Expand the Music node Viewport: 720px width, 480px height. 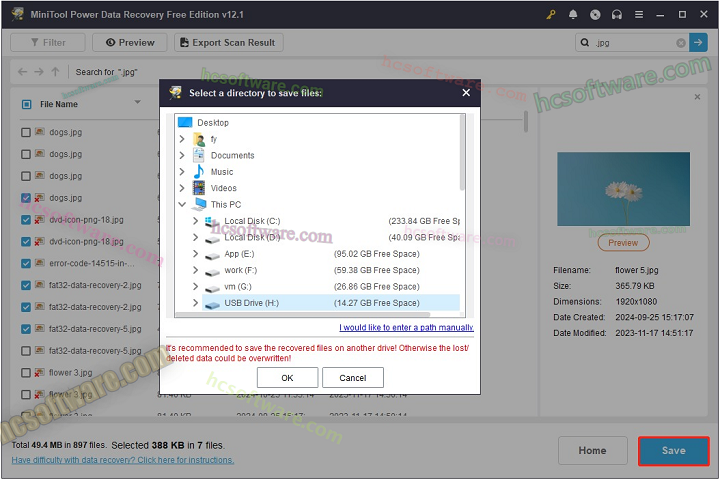pos(182,172)
